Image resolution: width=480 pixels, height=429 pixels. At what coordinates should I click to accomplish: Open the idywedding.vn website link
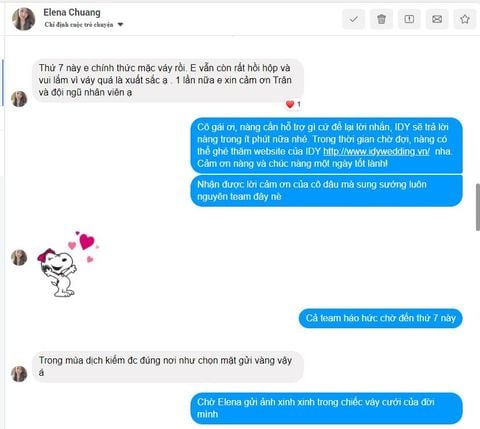coord(376,151)
